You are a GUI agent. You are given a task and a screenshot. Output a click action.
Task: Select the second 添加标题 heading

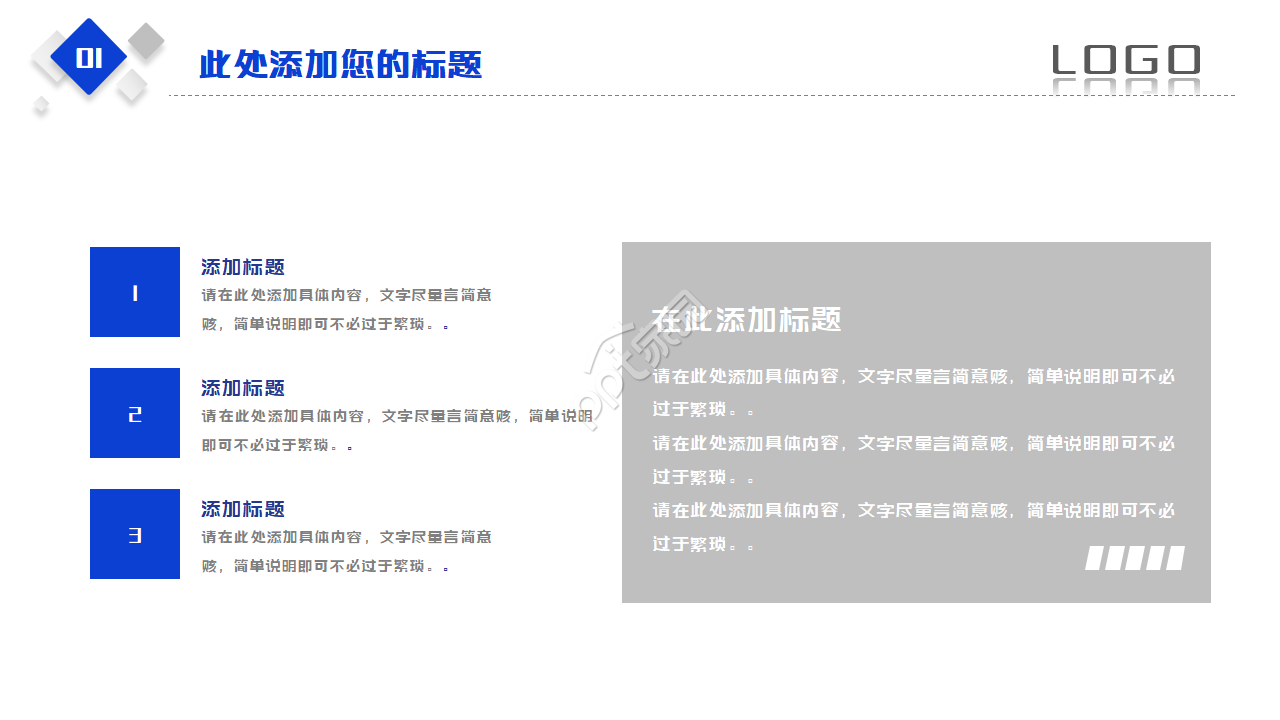pyautogui.click(x=242, y=388)
